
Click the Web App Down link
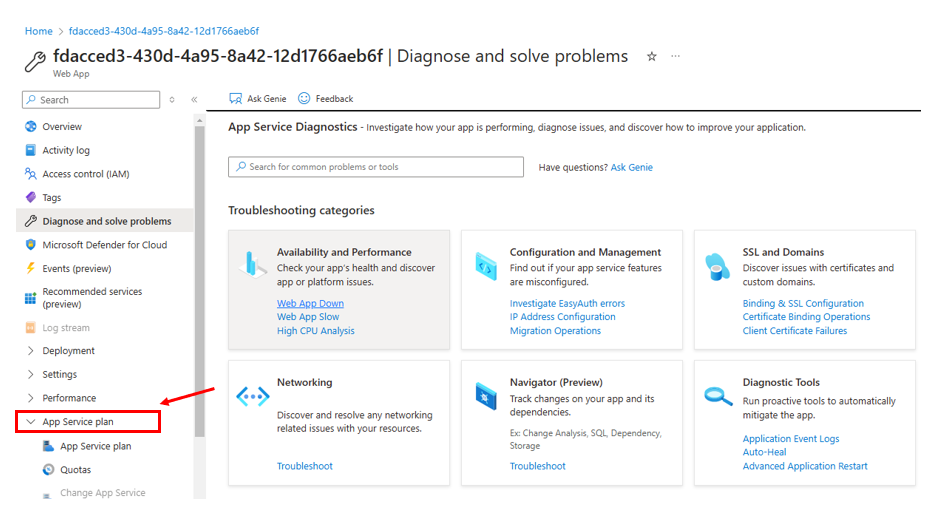coord(310,304)
